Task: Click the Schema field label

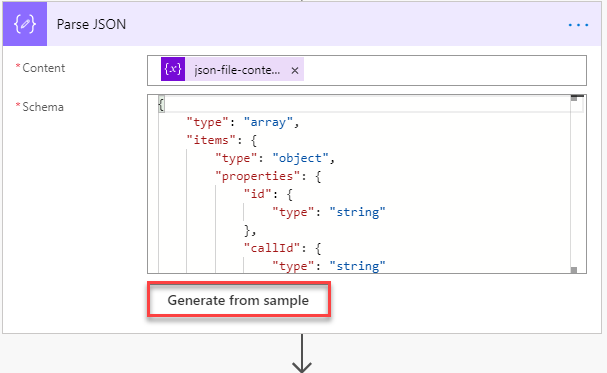Action: tap(43, 107)
